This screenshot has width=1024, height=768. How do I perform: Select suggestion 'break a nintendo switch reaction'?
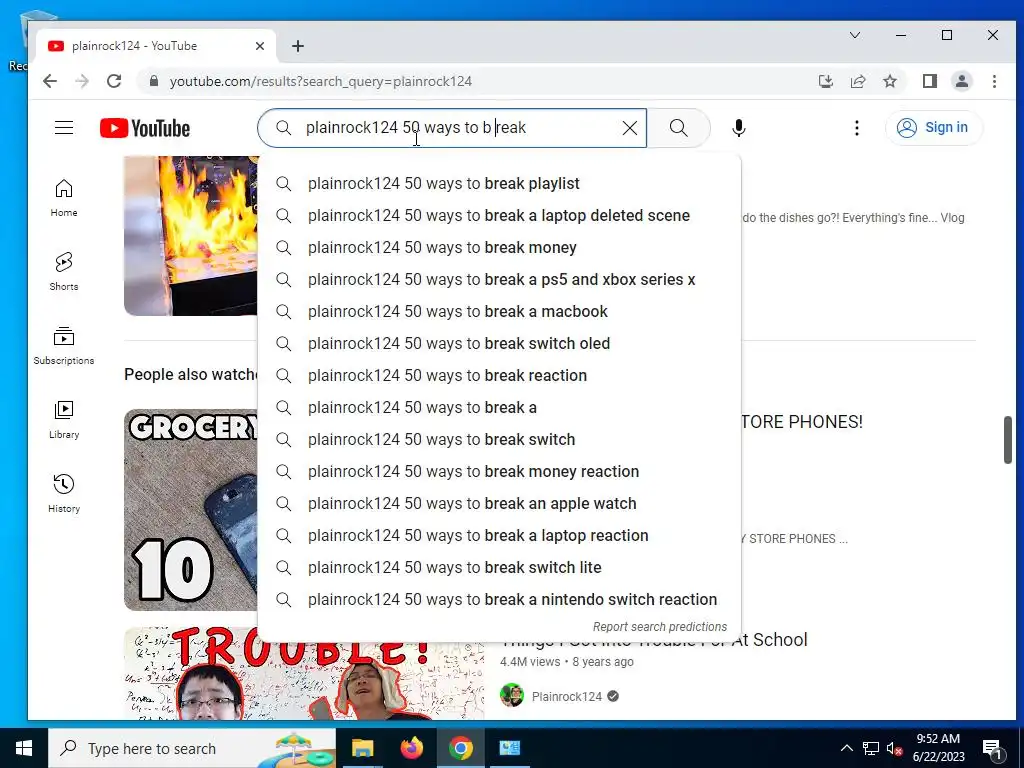[500, 600]
